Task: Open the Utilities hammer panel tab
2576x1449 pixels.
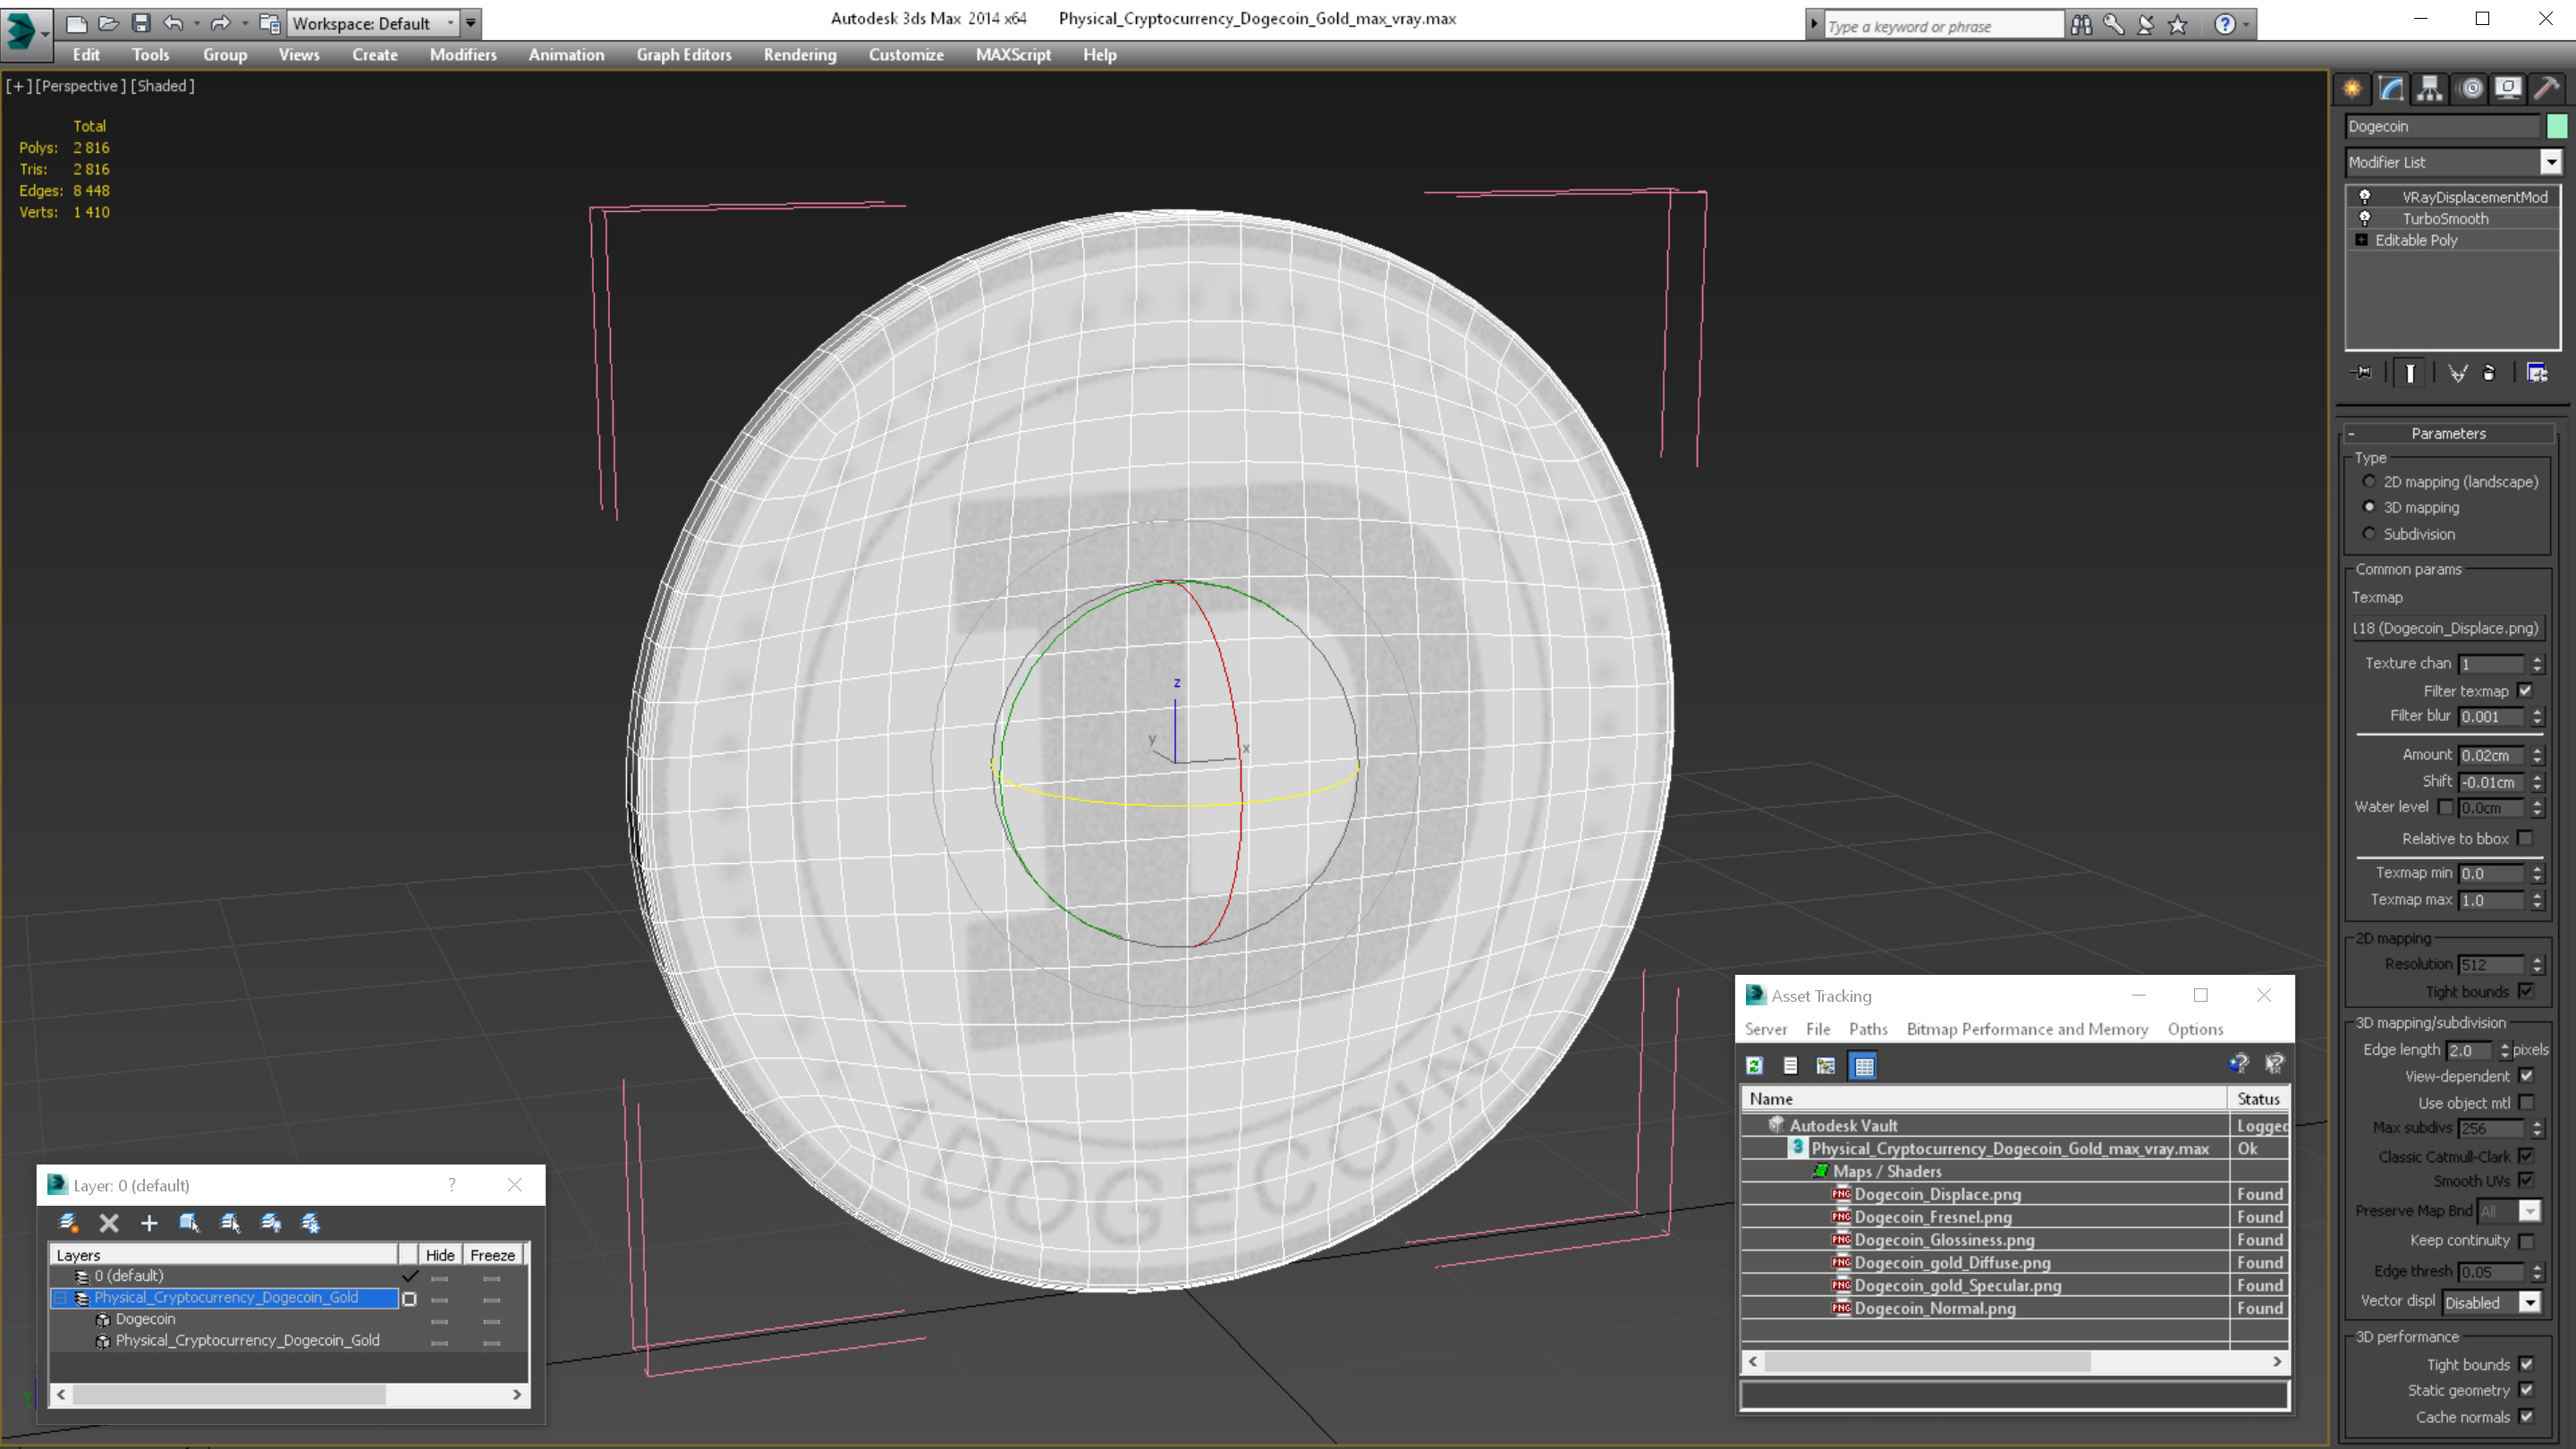Action: pos(2547,89)
